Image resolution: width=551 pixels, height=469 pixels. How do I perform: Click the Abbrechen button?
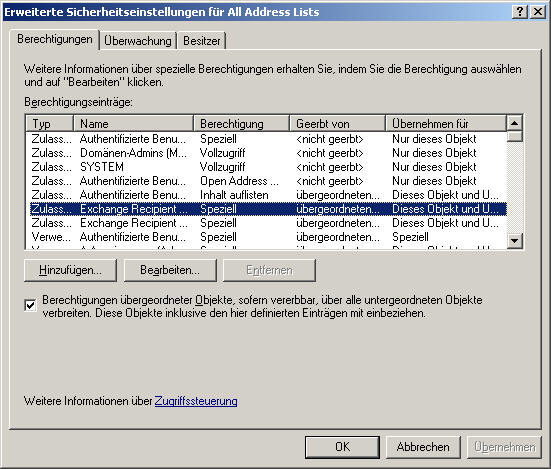click(423, 447)
